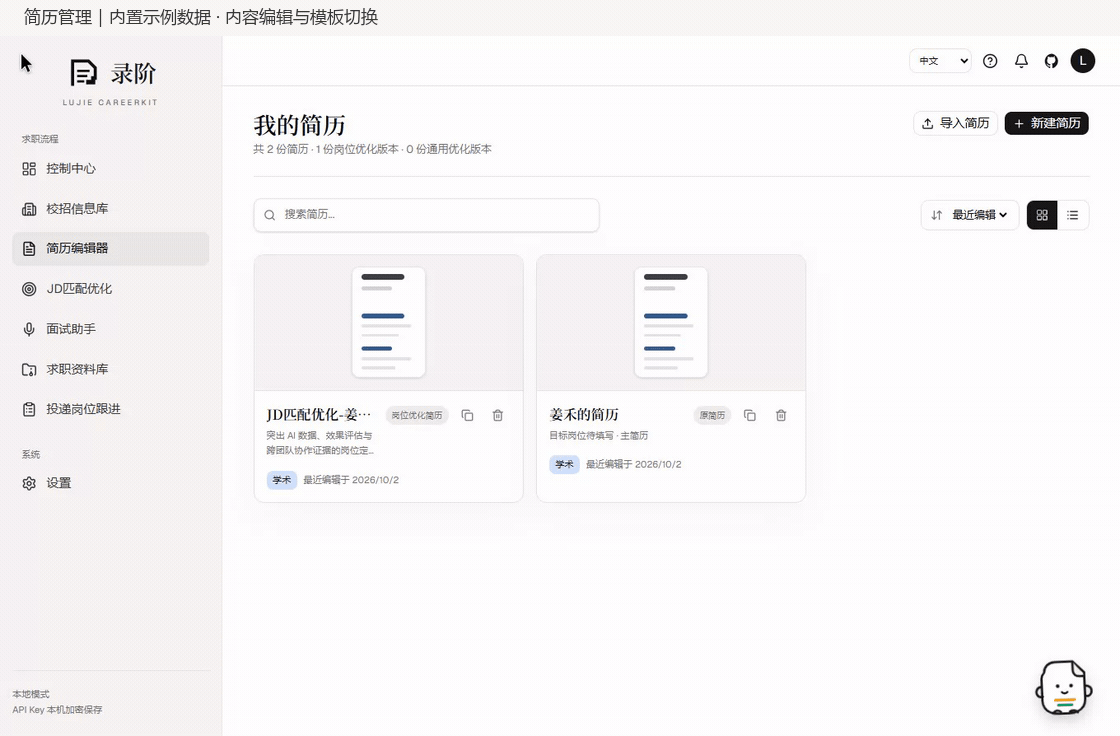The image size is (1120, 736).
Task: Click the 投递岗位跟进 clipboard icon
Action: [29, 409]
